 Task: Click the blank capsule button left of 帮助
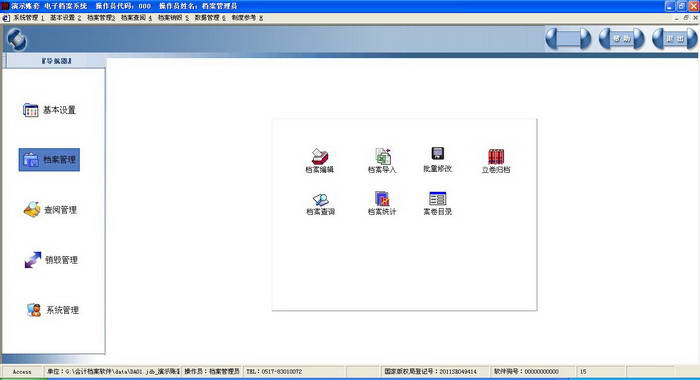568,39
